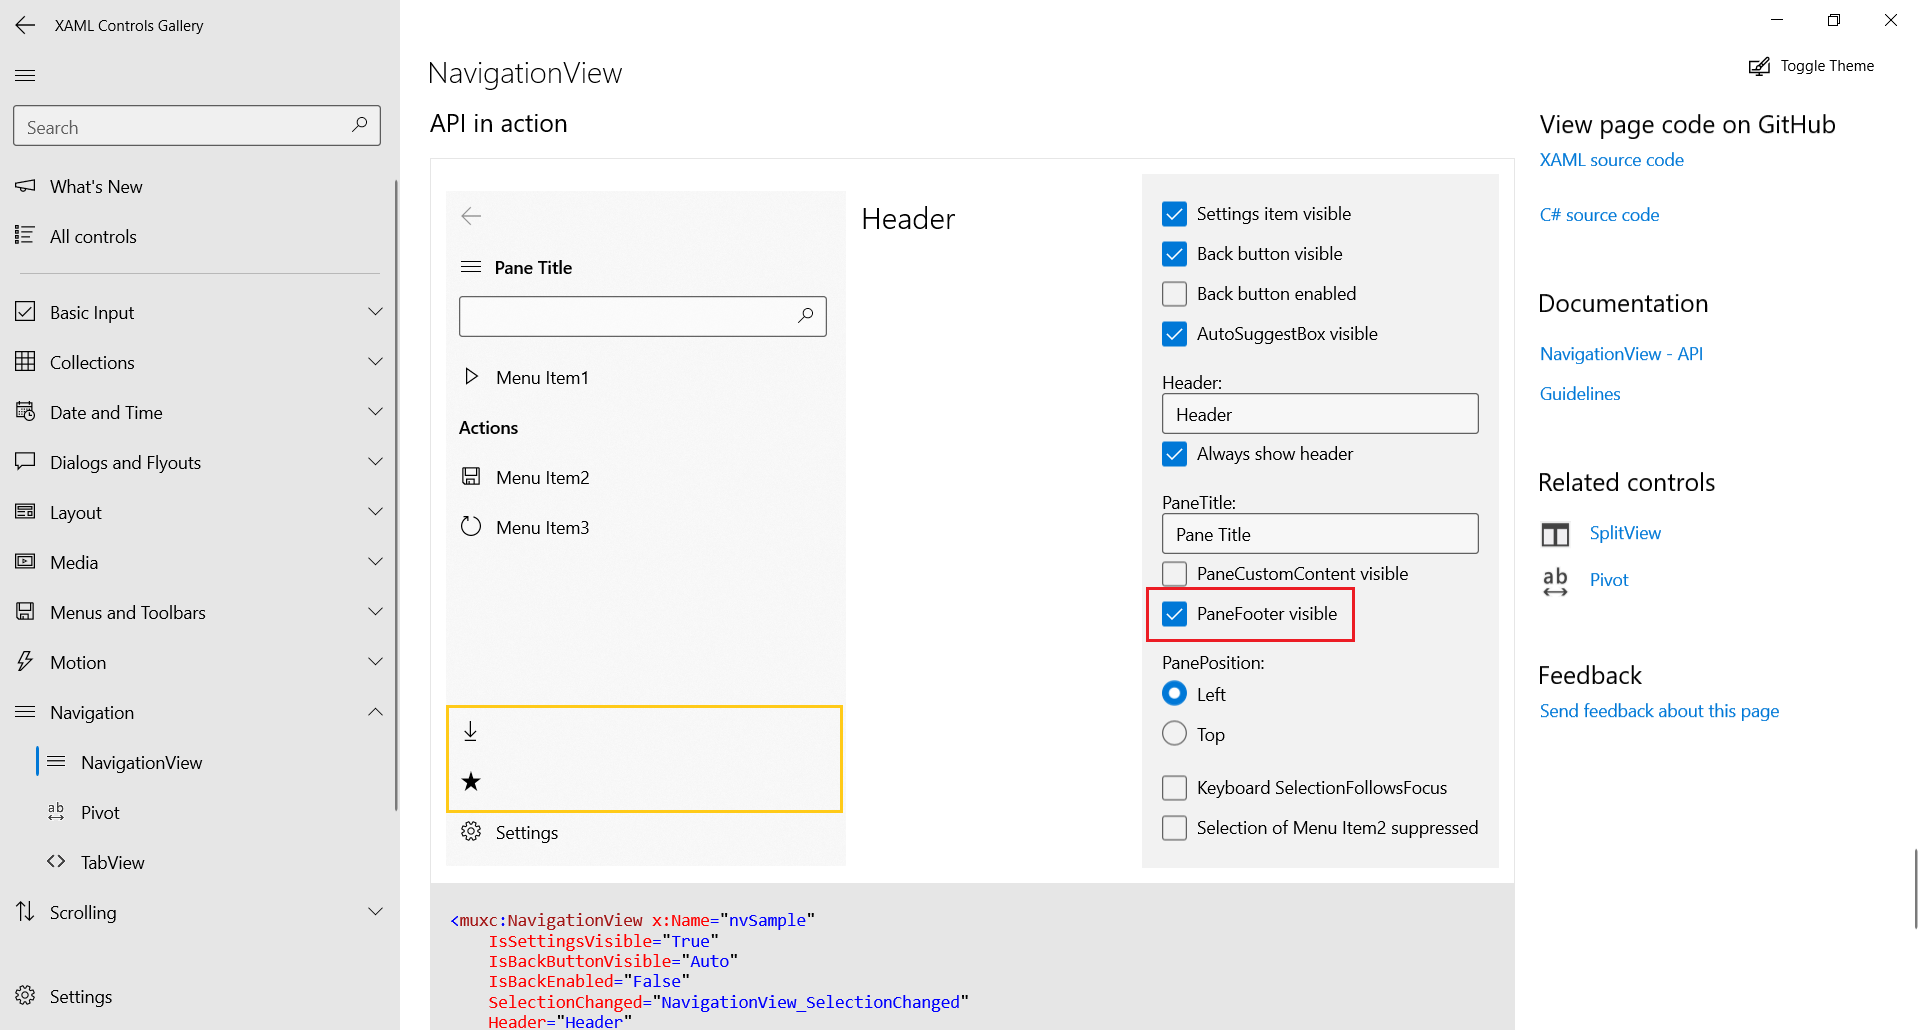Uncheck Settings item visible

pos(1174,213)
